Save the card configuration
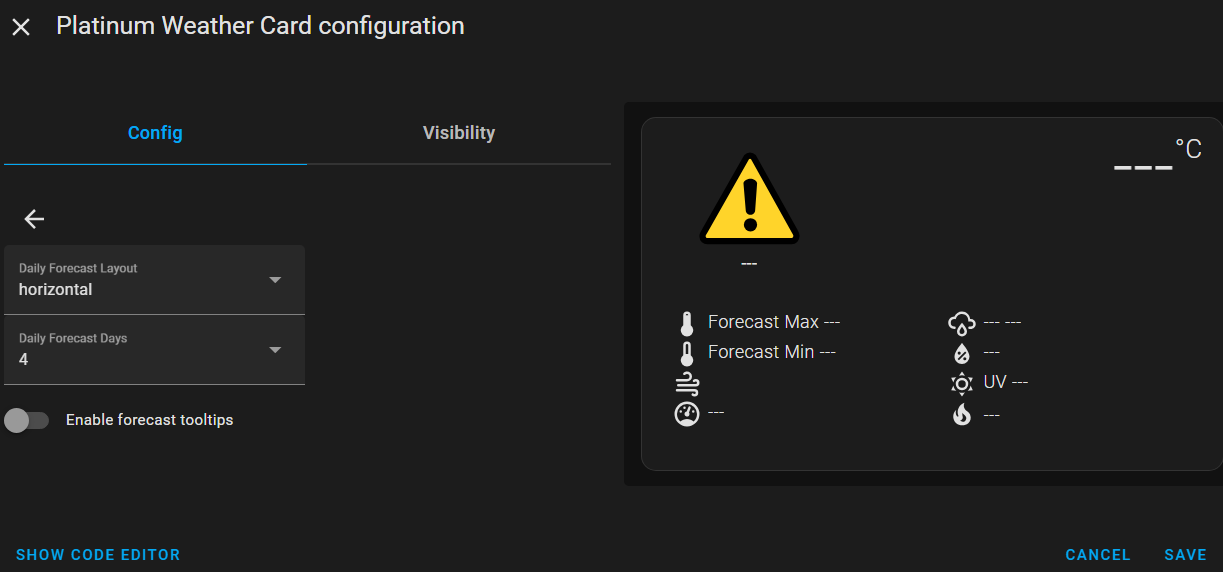The height and width of the screenshot is (572, 1223). pyautogui.click(x=1185, y=555)
